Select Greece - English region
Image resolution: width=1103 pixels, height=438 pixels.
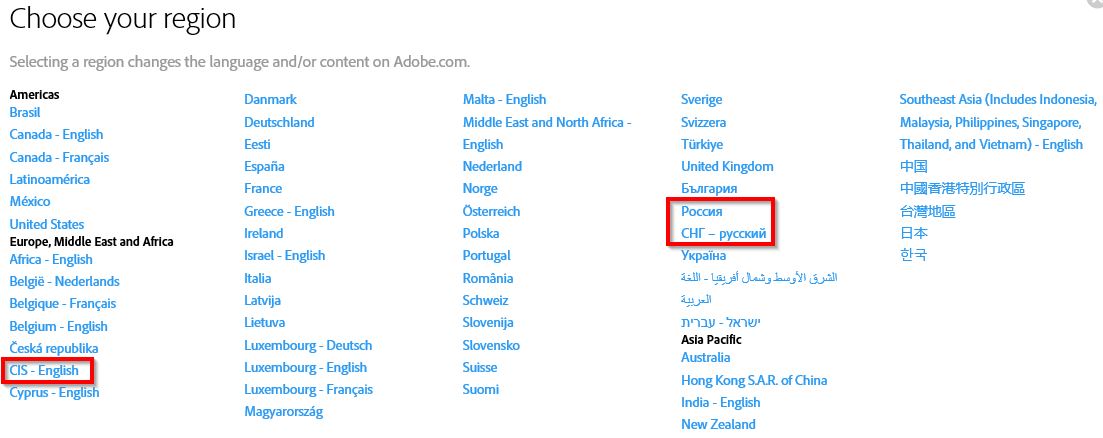(289, 211)
